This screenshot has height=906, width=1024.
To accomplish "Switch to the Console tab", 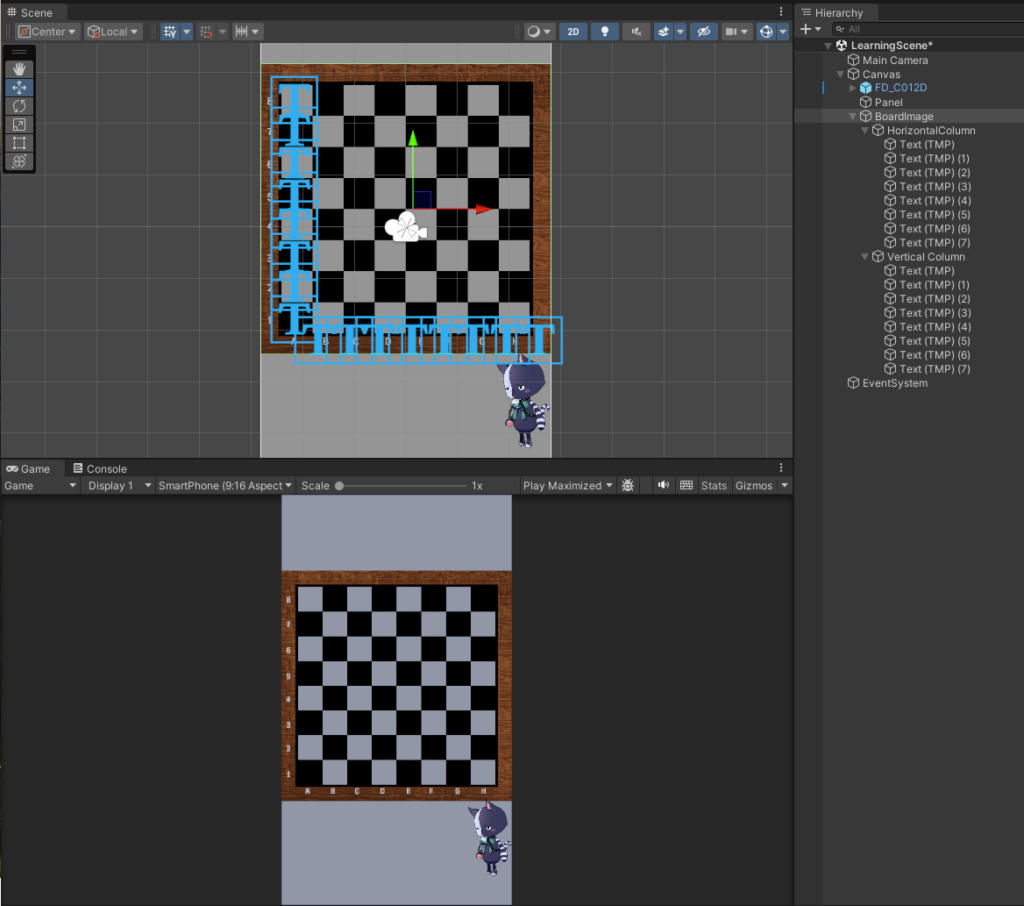I will [x=100, y=469].
